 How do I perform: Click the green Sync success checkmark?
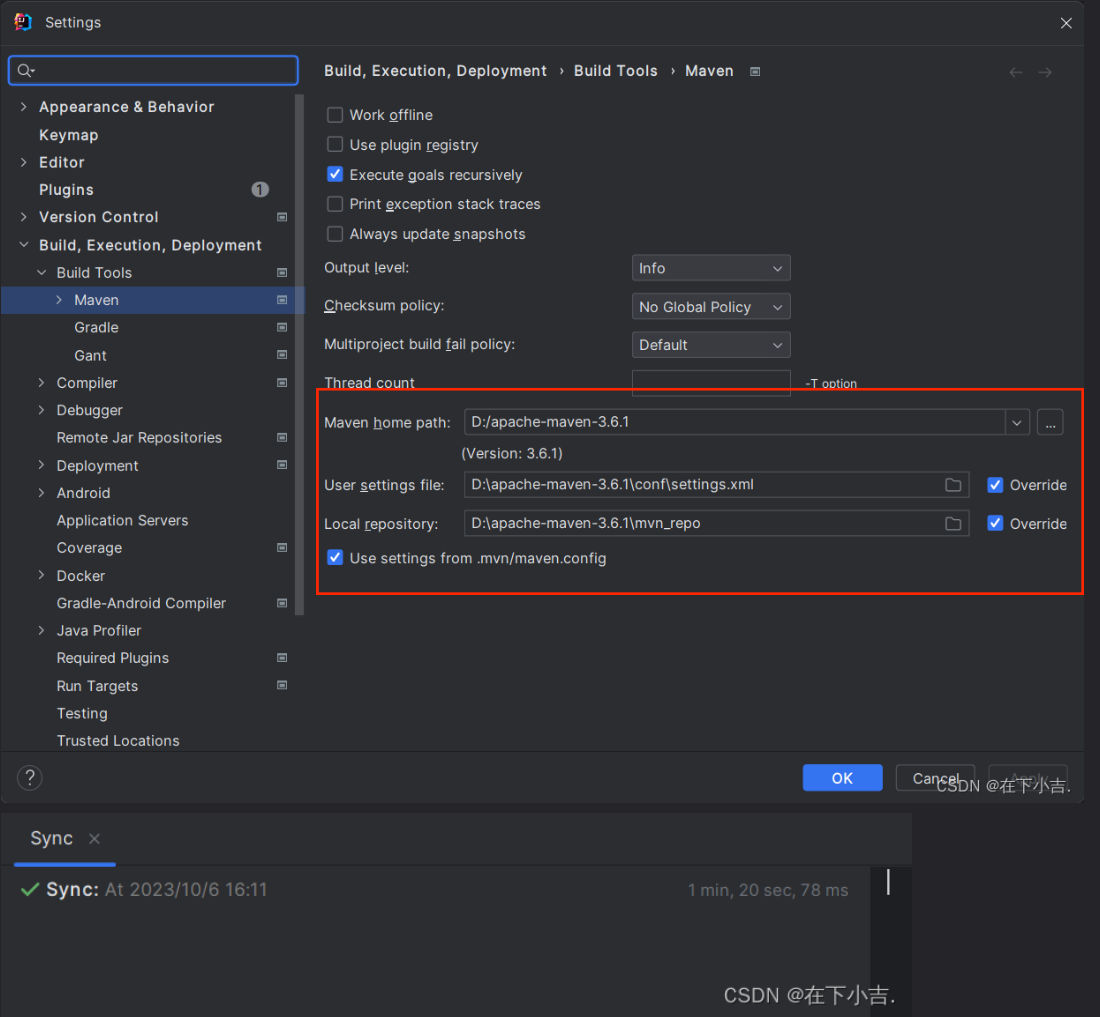click(29, 889)
